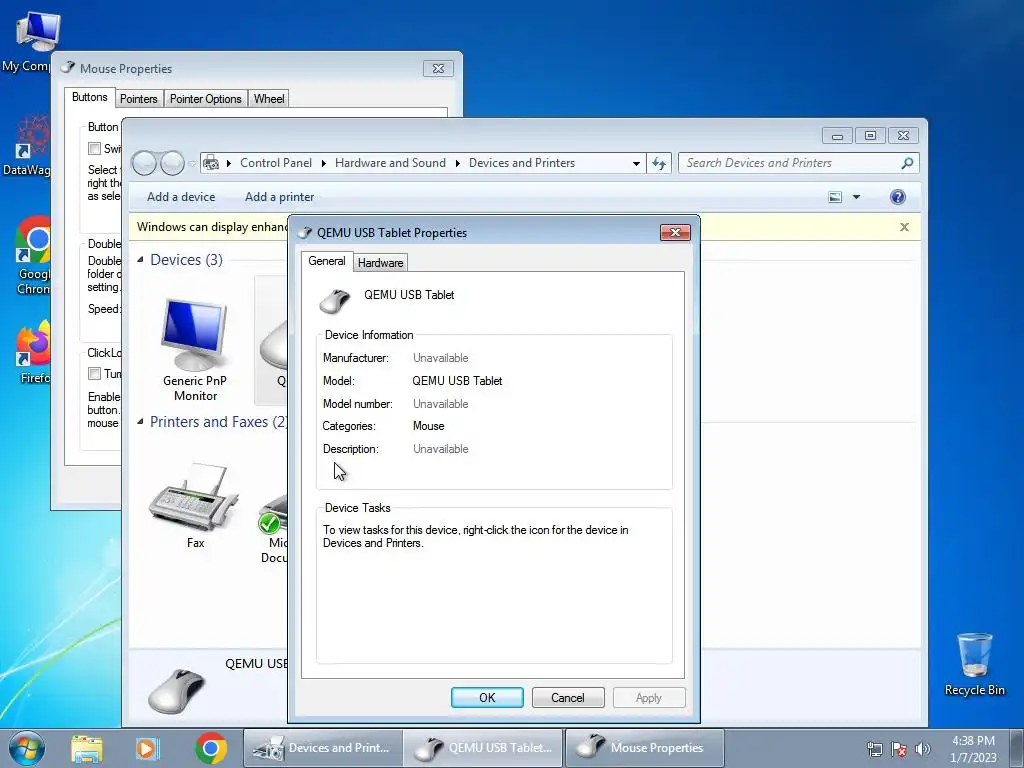Expand breadcrumb arrow before Control Panel
The width and height of the screenshot is (1024, 768).
point(229,163)
